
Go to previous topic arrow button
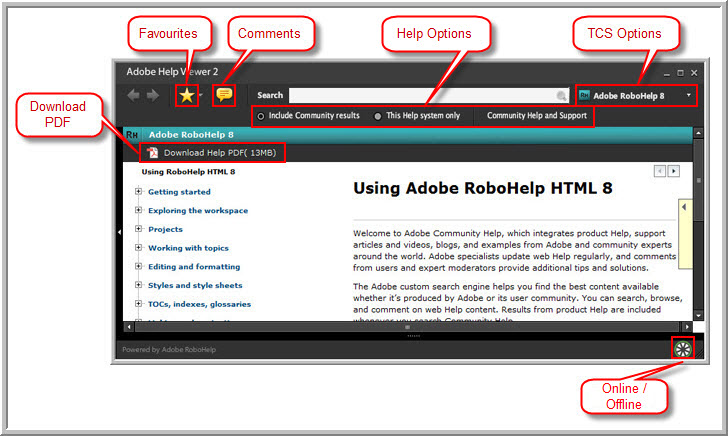[x=660, y=171]
